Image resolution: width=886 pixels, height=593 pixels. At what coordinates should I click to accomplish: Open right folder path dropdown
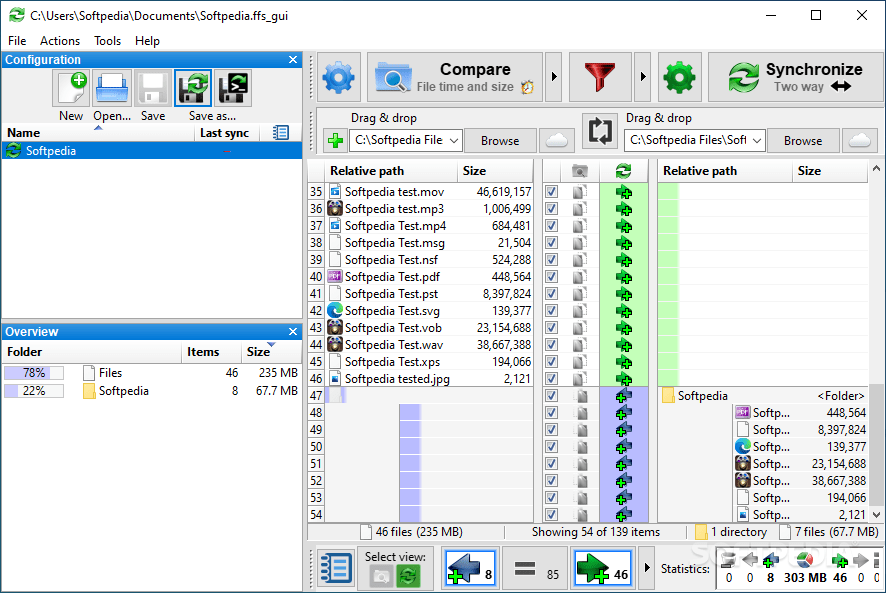(757, 140)
